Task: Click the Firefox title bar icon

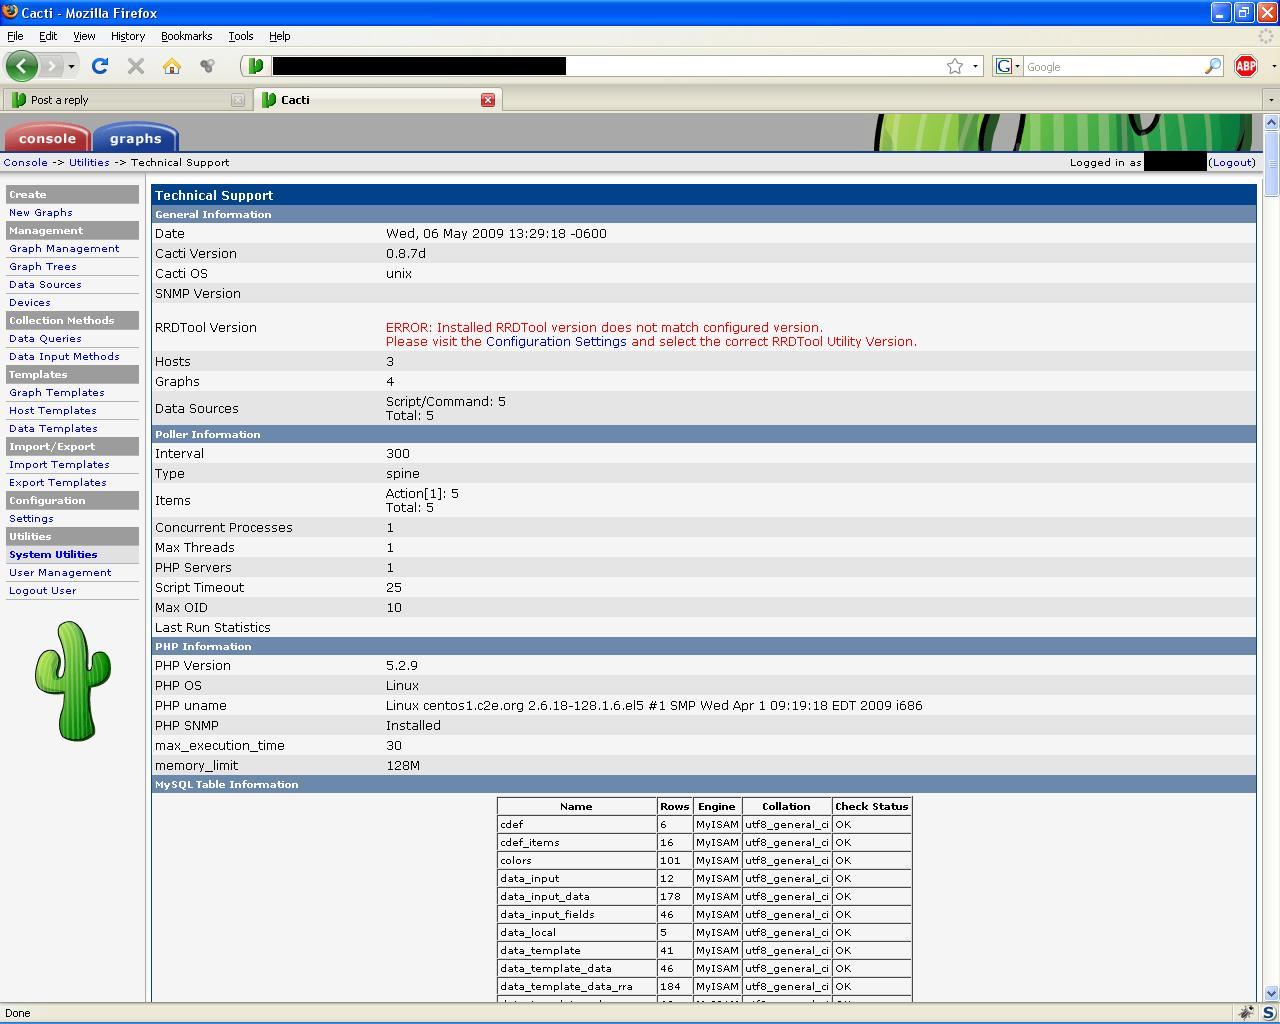Action: pyautogui.click(x=10, y=12)
